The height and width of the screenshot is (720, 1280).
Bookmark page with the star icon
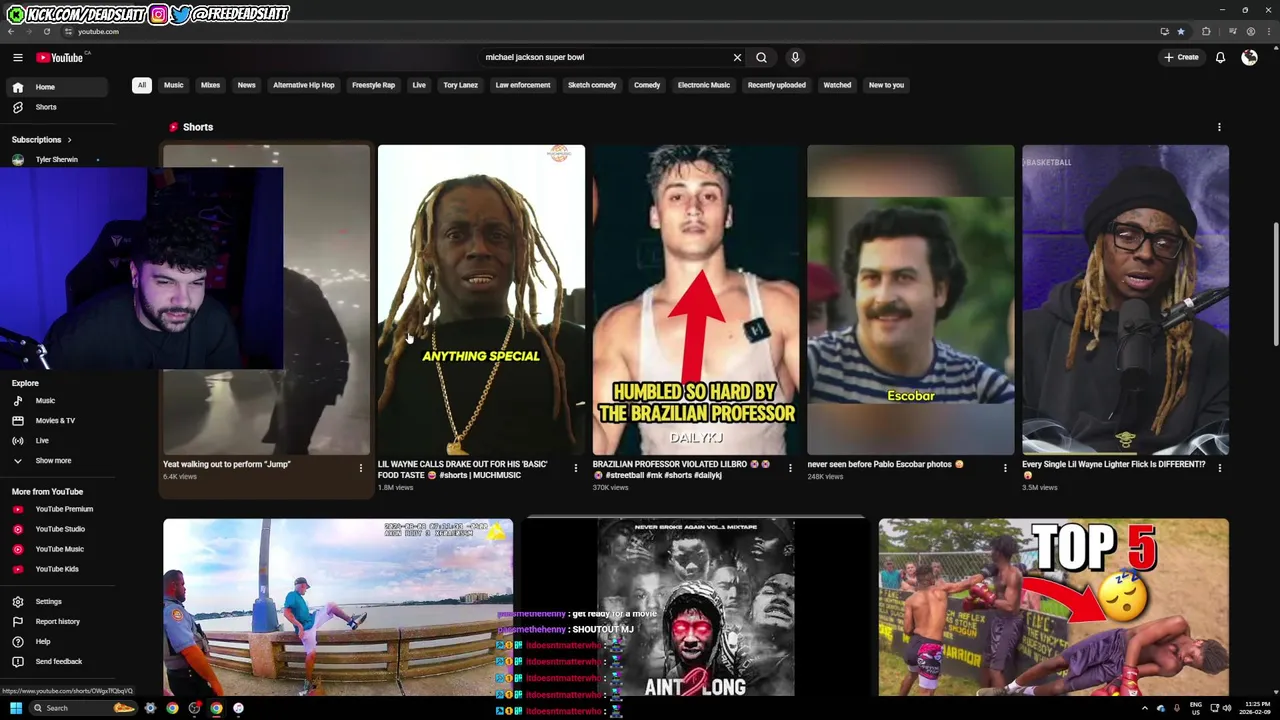tap(1181, 31)
